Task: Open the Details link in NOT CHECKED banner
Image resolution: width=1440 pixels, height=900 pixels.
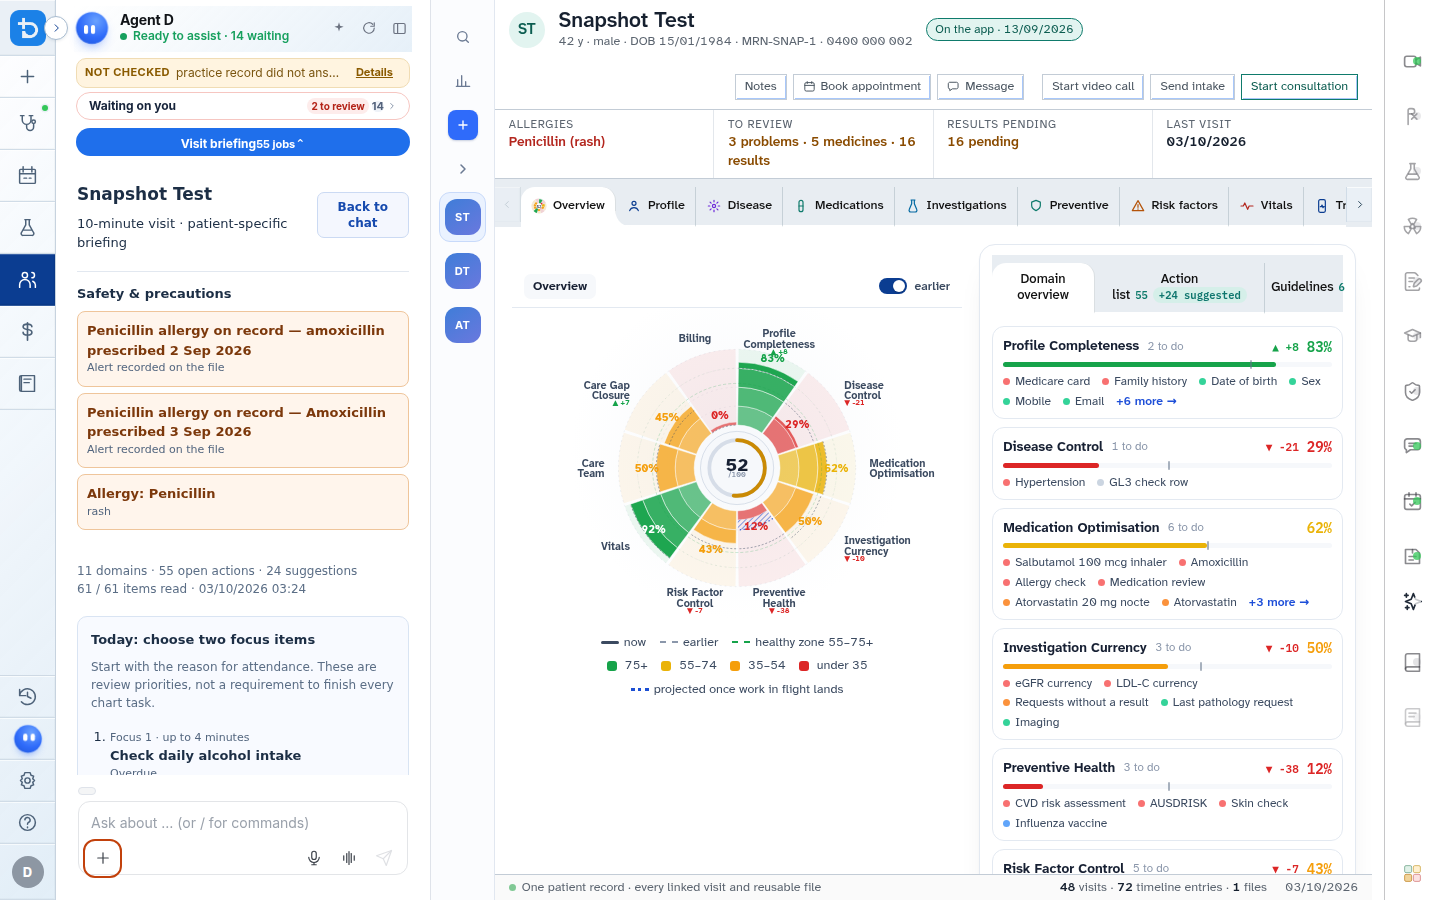Action: point(374,72)
